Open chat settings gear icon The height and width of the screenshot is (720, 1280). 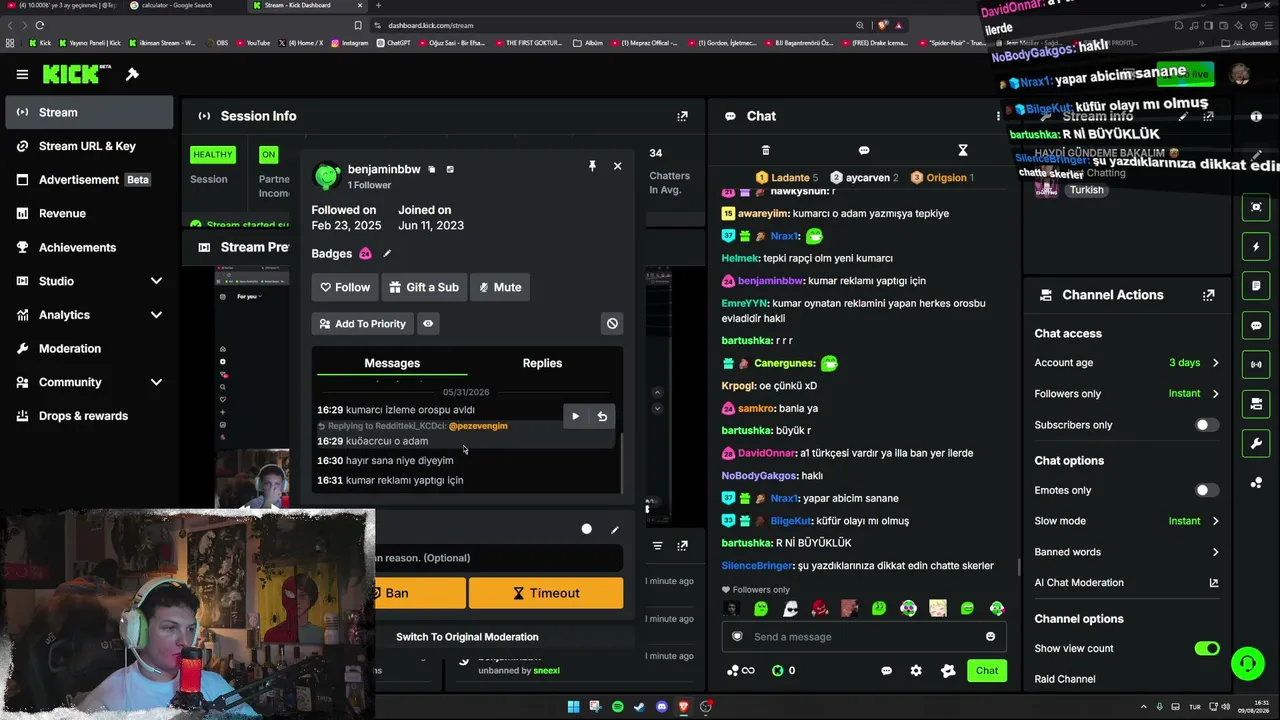(x=916, y=671)
